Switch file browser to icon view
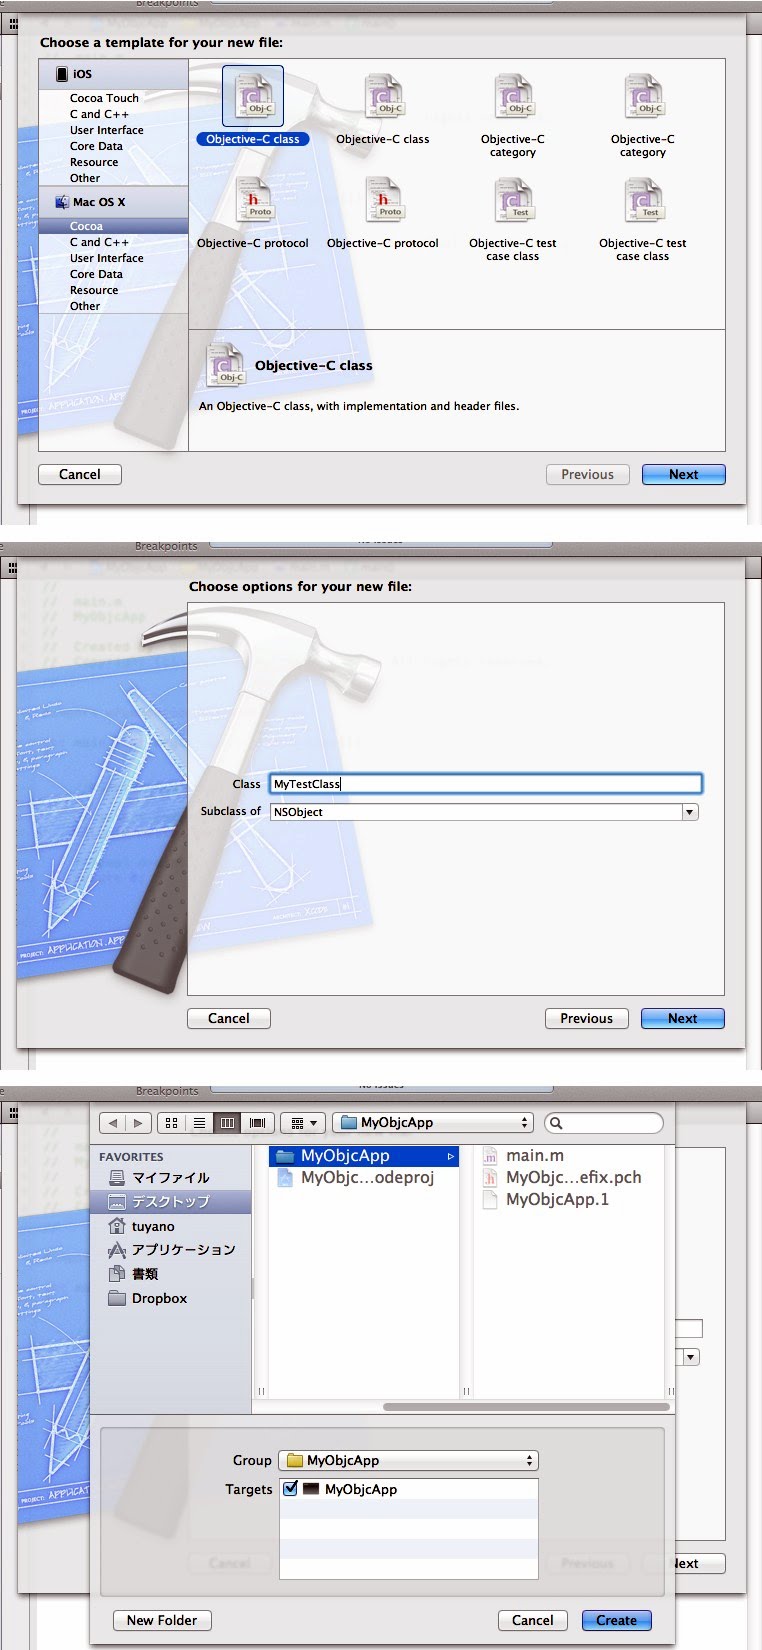Screen dimensions: 762x1650 [x=171, y=1123]
